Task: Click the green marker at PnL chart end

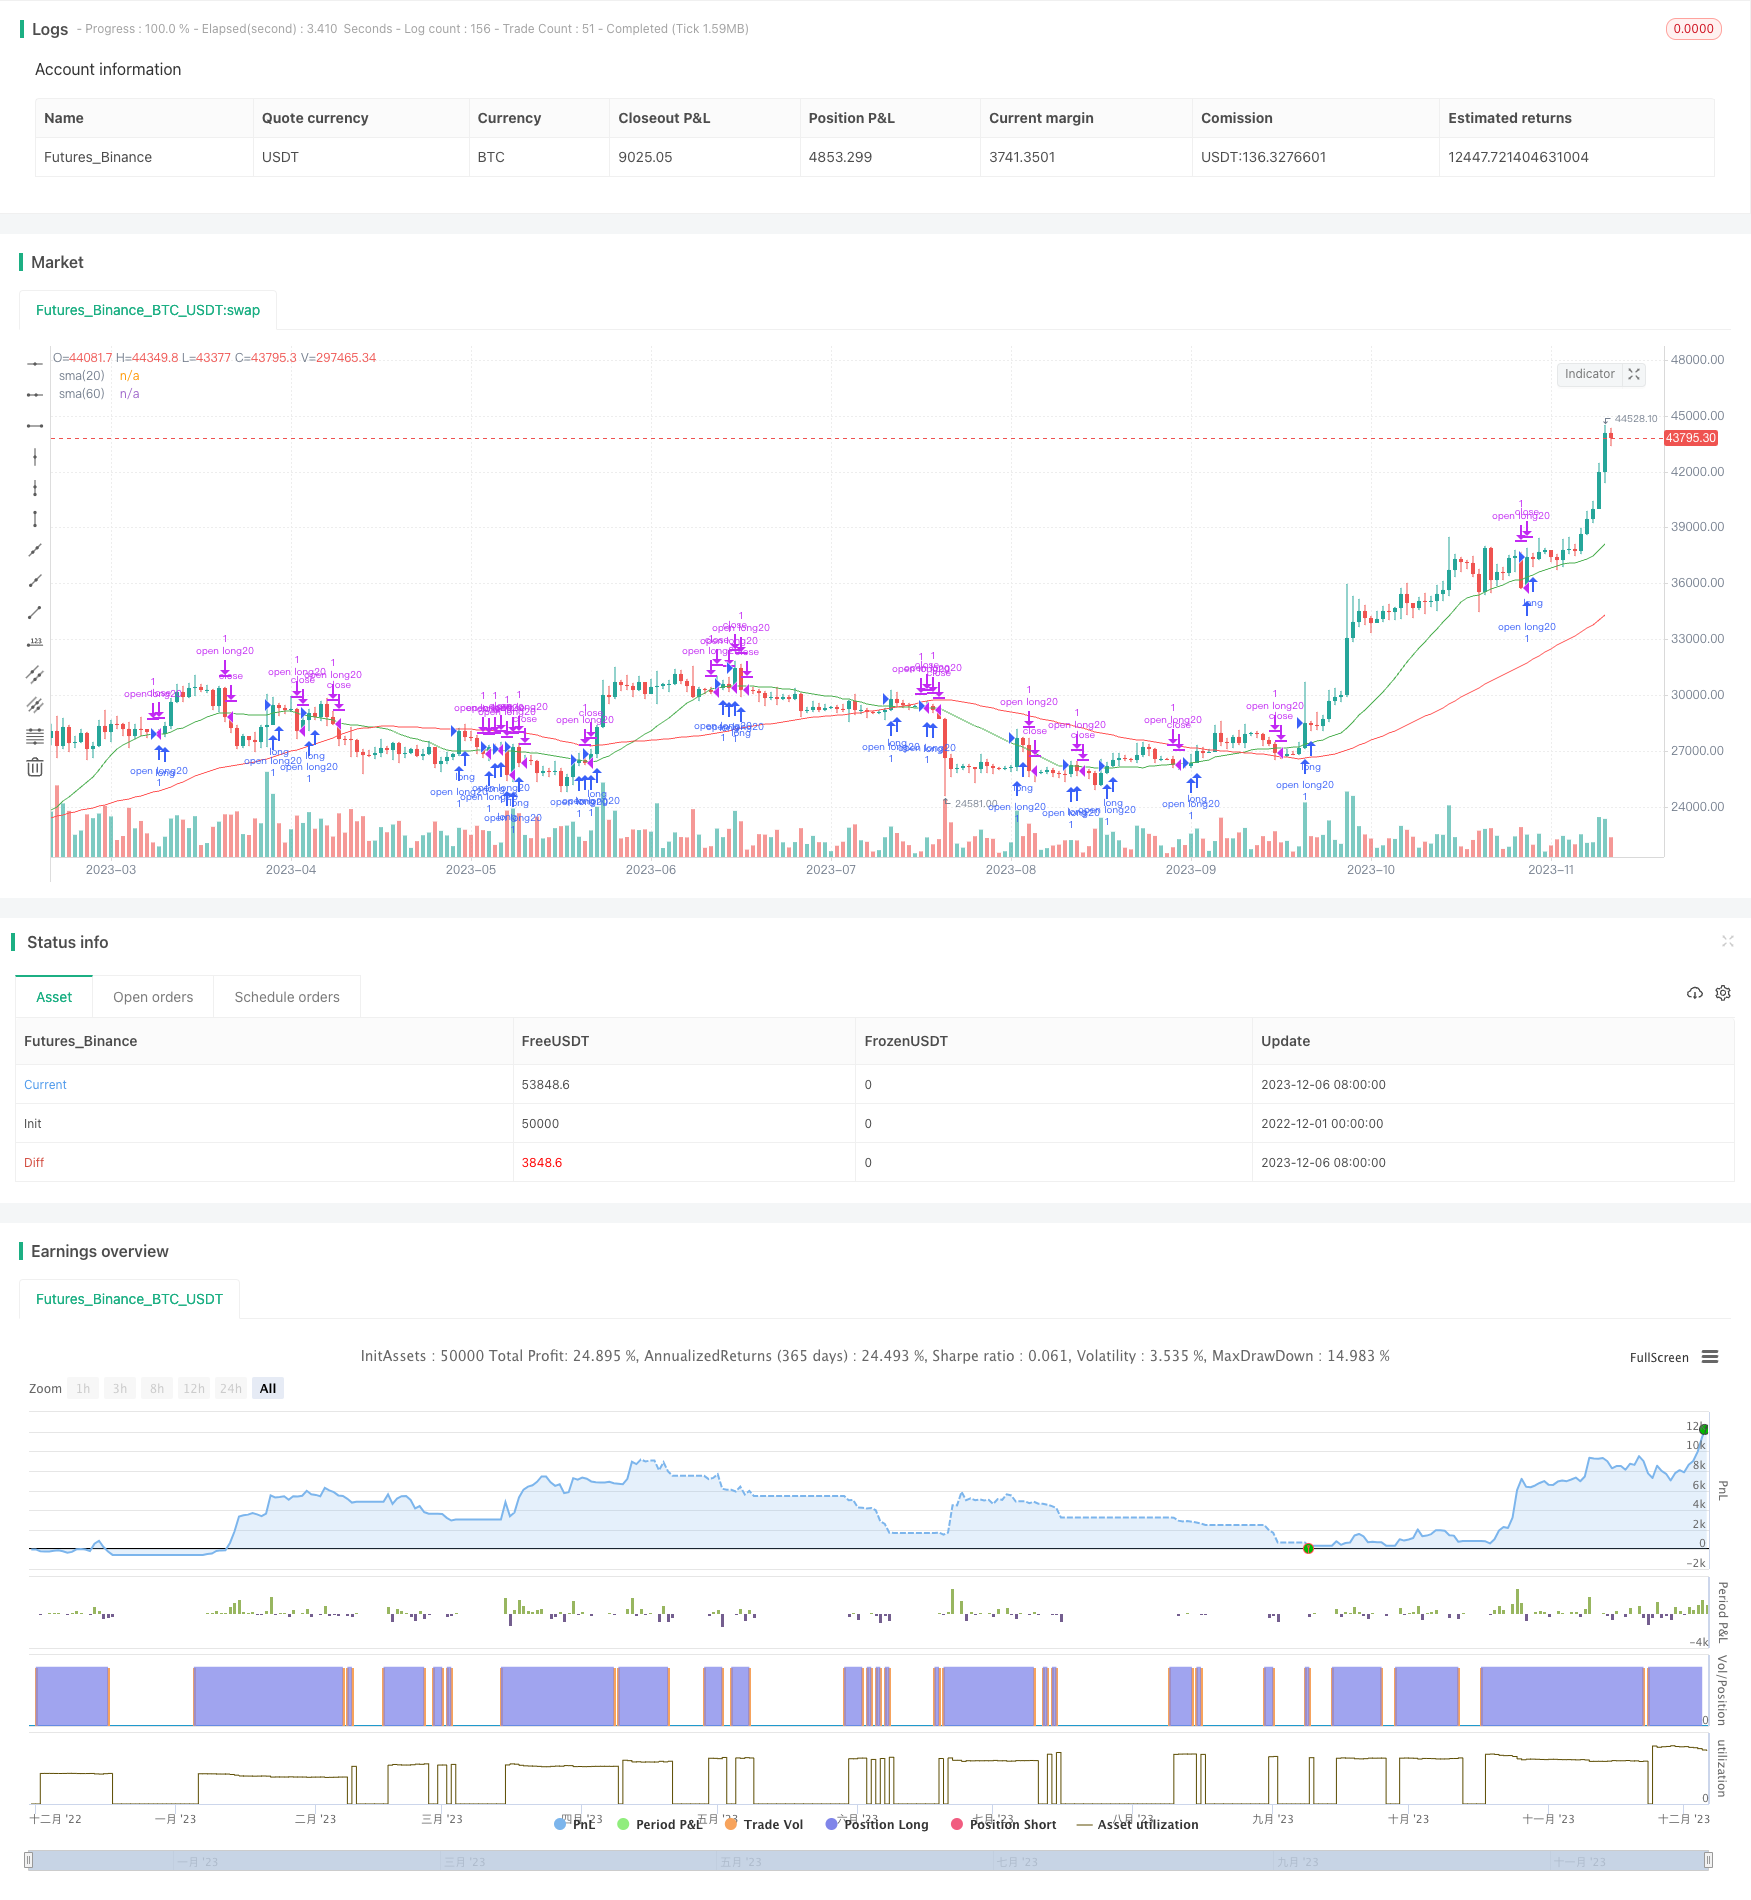Action: [1704, 1430]
